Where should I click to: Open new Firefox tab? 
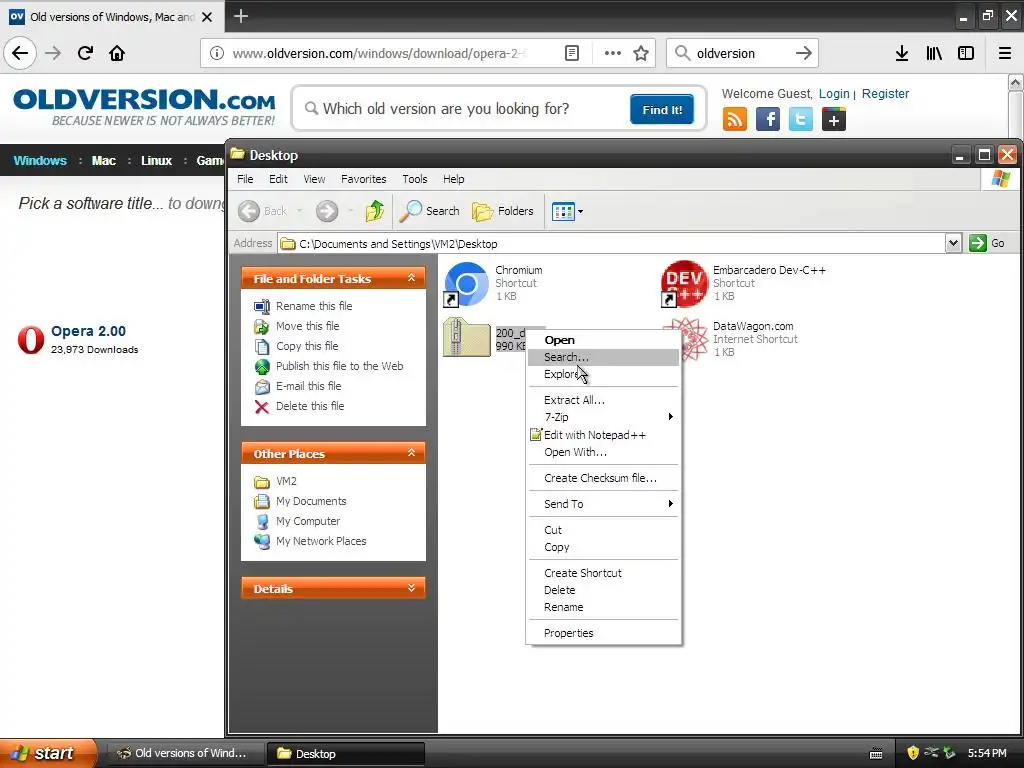tap(241, 16)
